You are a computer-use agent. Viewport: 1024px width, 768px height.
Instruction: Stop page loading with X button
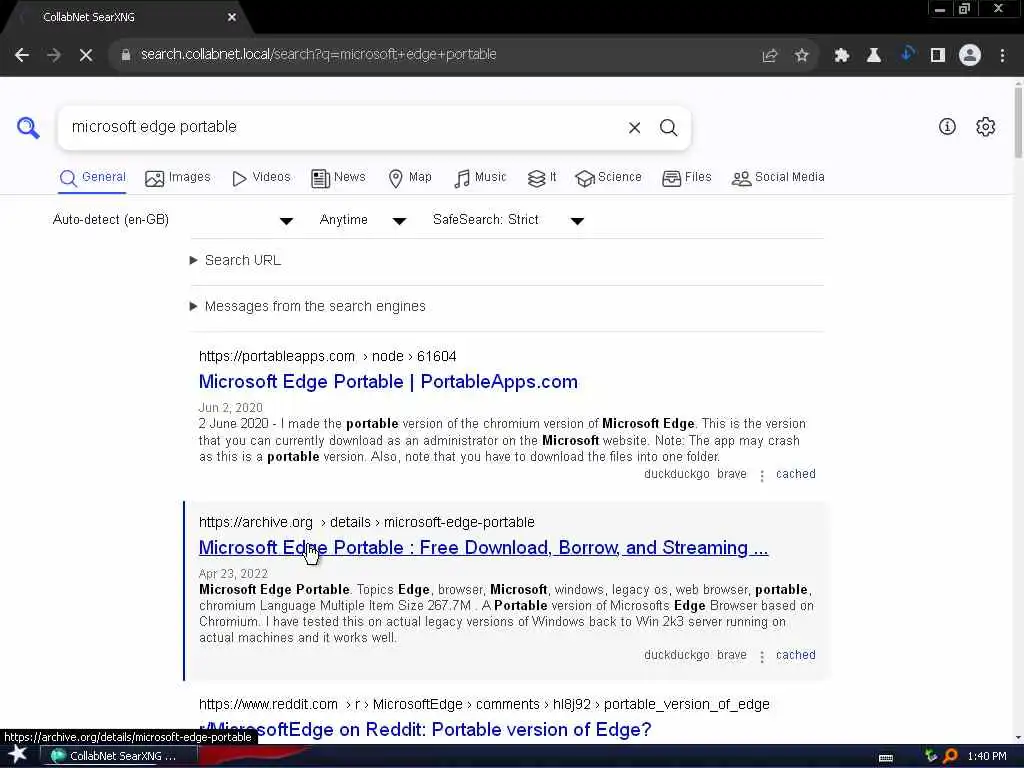[86, 55]
